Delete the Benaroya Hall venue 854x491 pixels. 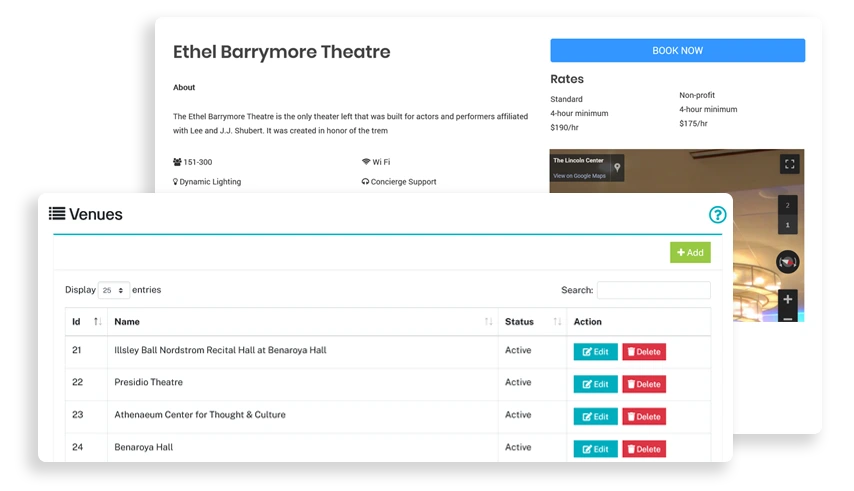coord(644,449)
